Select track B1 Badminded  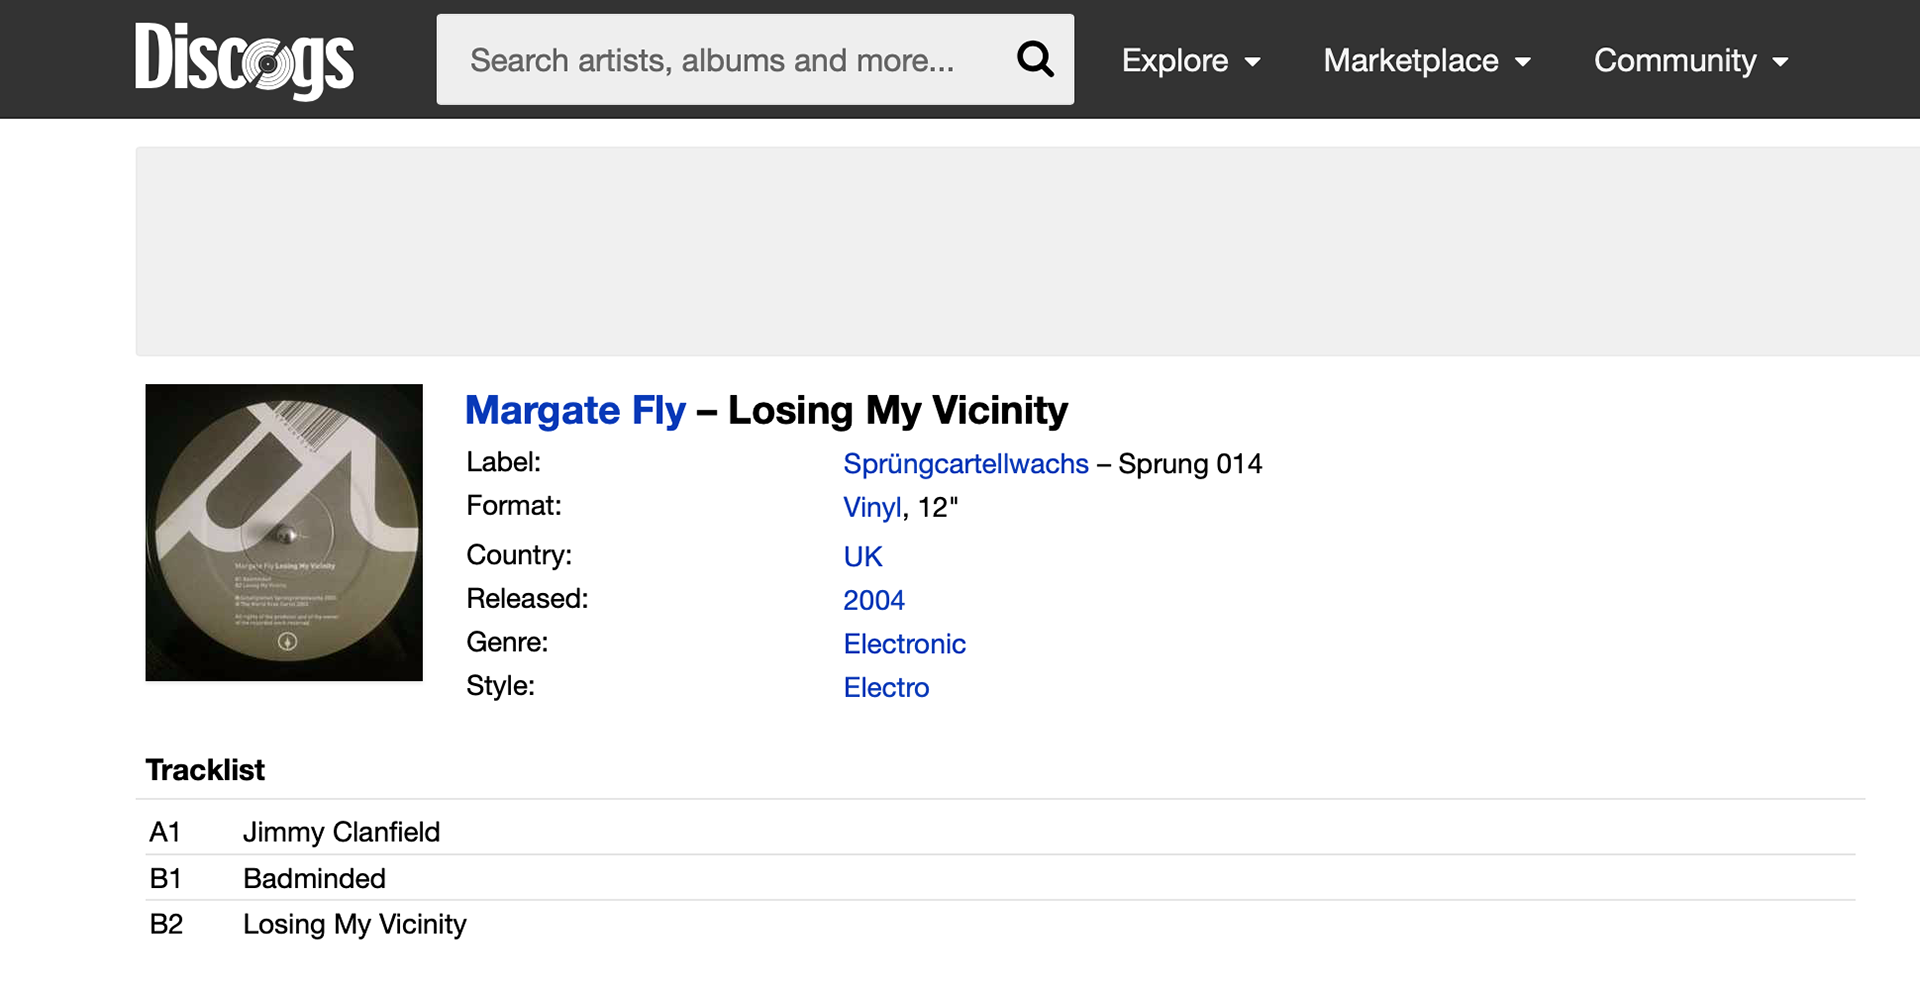(x=314, y=878)
